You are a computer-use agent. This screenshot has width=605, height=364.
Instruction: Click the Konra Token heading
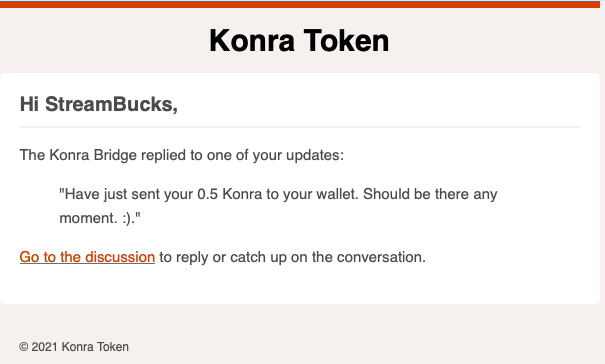[299, 41]
